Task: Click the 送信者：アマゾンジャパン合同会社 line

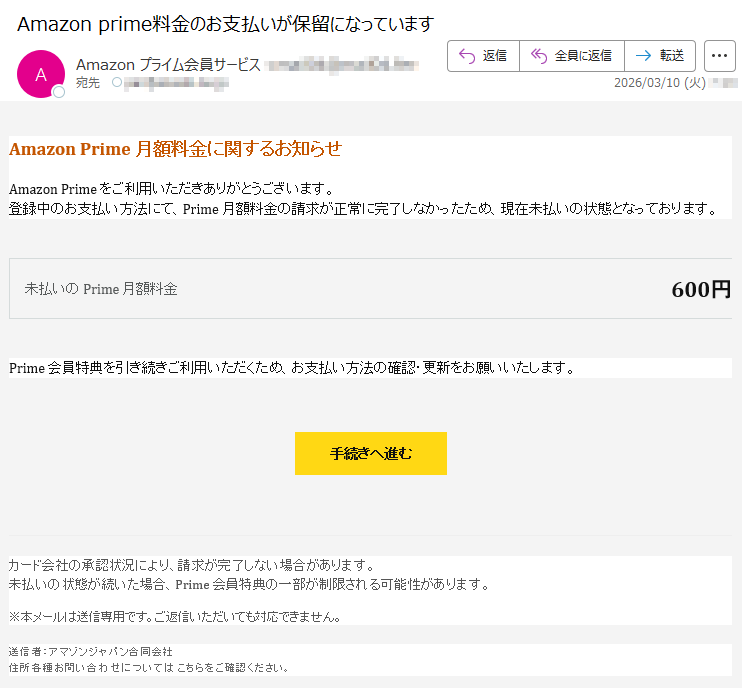Action: pos(91,652)
